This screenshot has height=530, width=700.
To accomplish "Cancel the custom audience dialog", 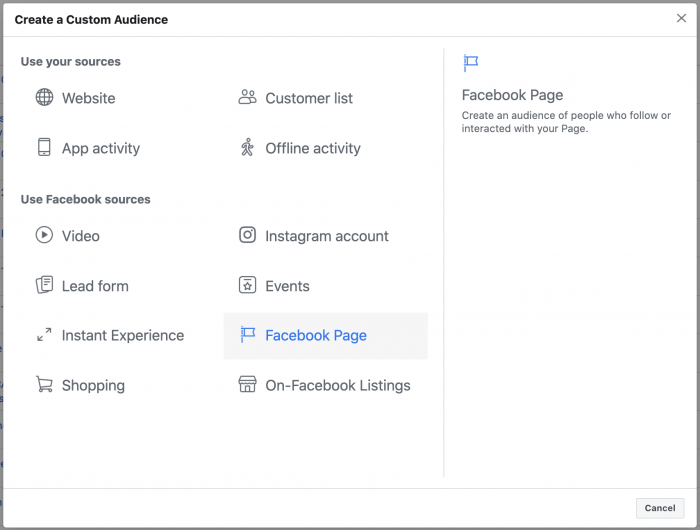I will pyautogui.click(x=660, y=508).
